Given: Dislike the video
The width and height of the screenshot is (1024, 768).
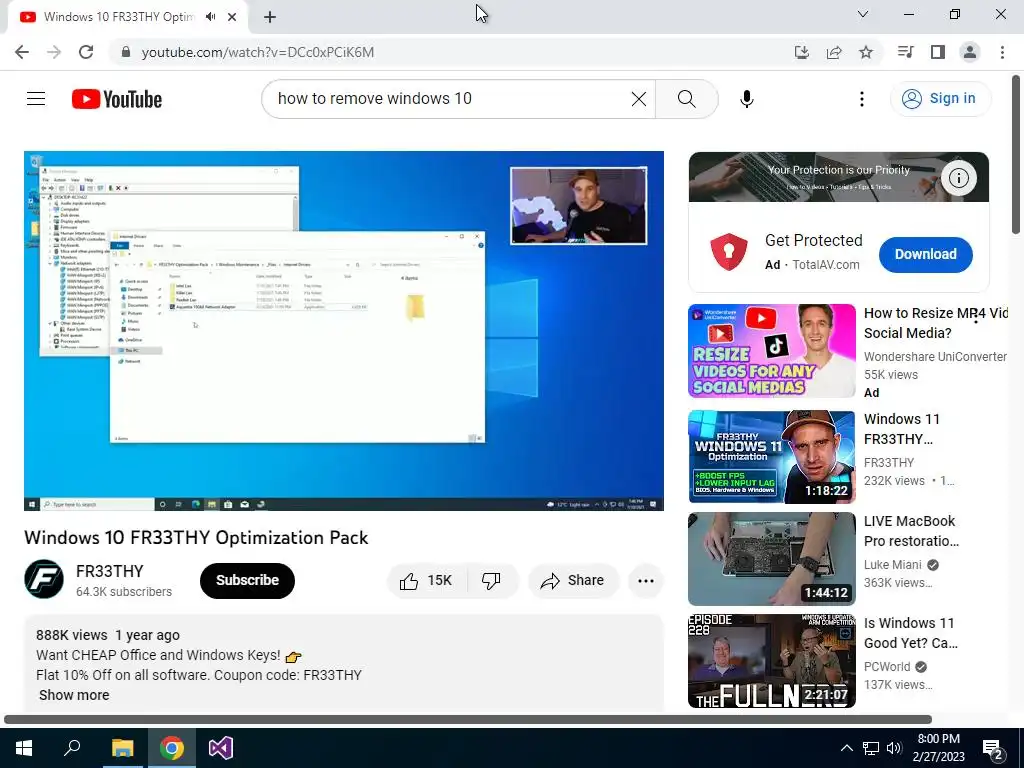Looking at the screenshot, I should click(x=491, y=580).
